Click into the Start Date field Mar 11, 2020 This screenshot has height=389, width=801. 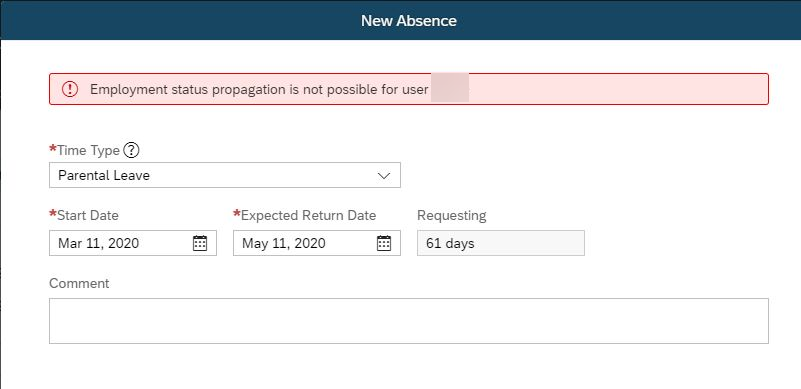pyautogui.click(x=133, y=243)
